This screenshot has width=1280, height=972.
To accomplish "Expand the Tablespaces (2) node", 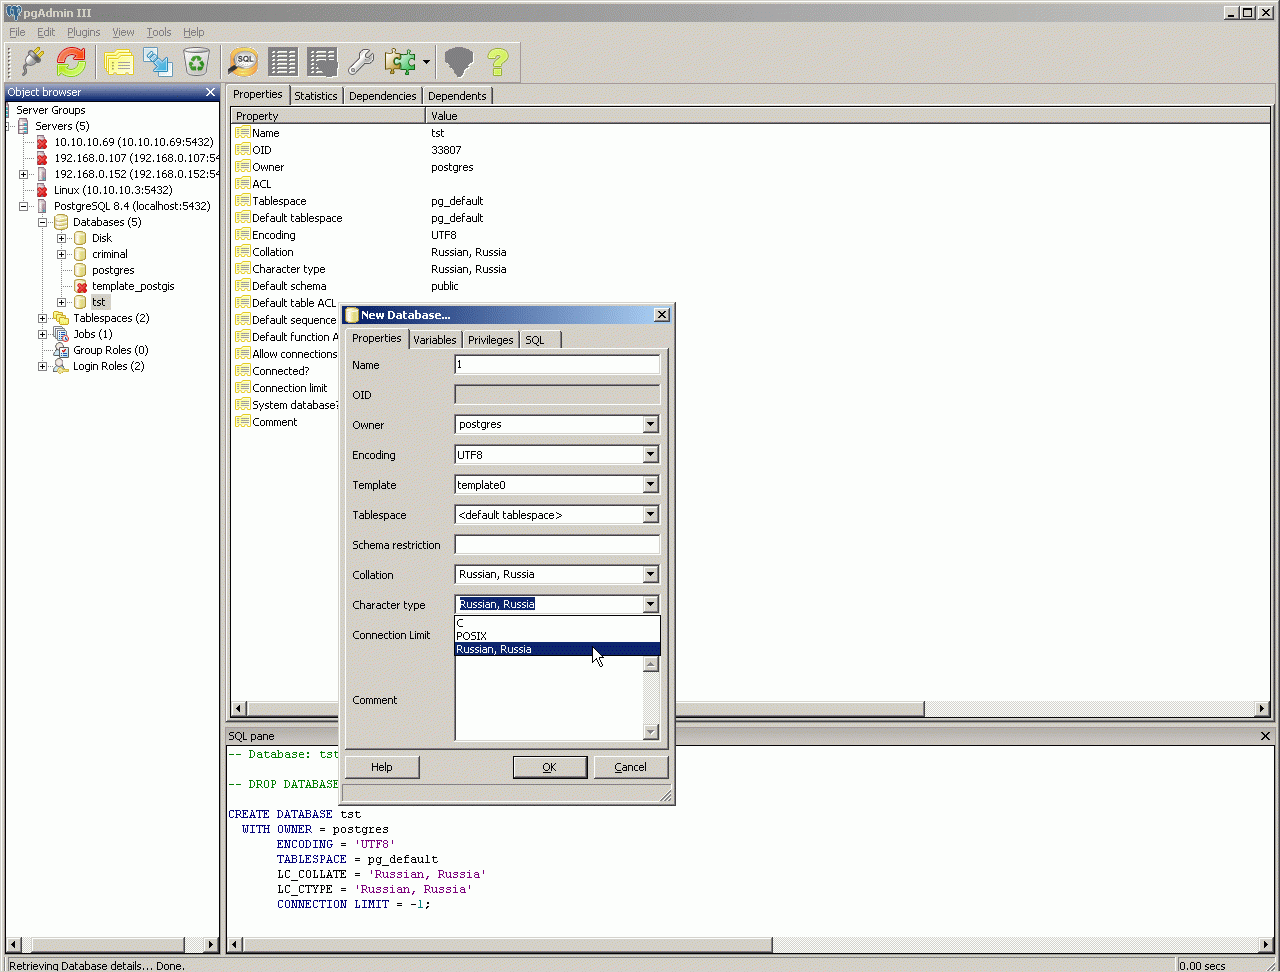I will click(x=43, y=318).
